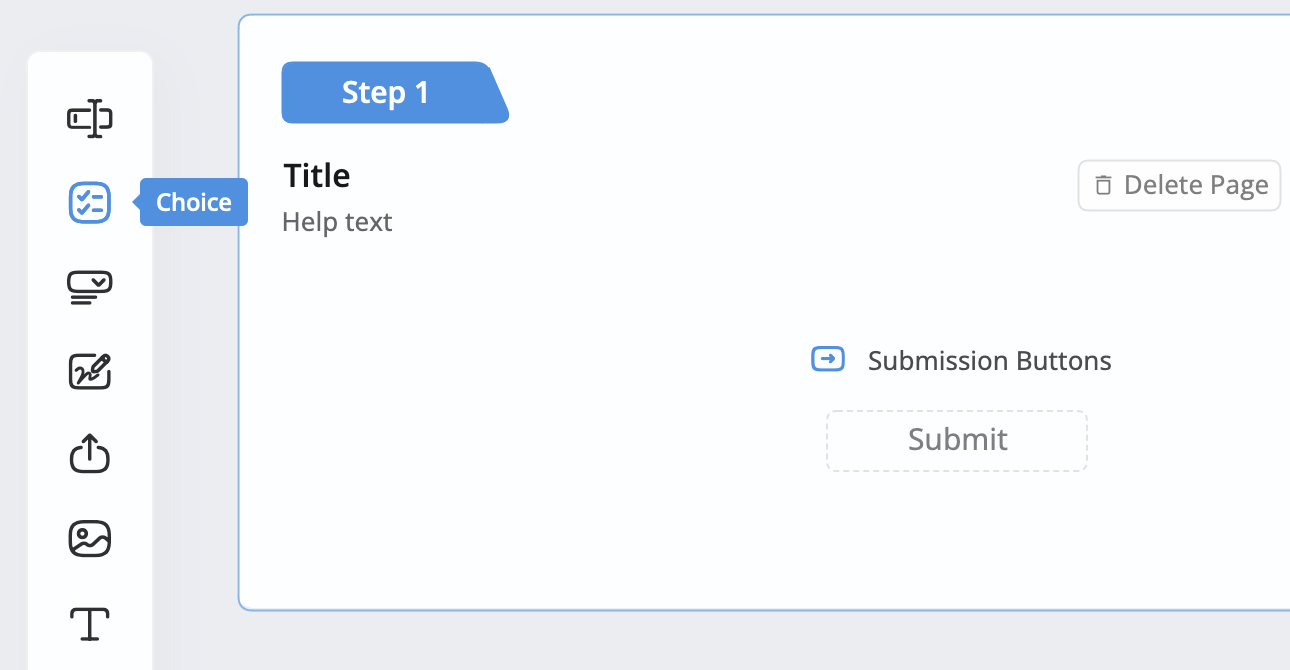Choose the file upload field icon
Image resolution: width=1290 pixels, height=670 pixels.
[x=90, y=455]
